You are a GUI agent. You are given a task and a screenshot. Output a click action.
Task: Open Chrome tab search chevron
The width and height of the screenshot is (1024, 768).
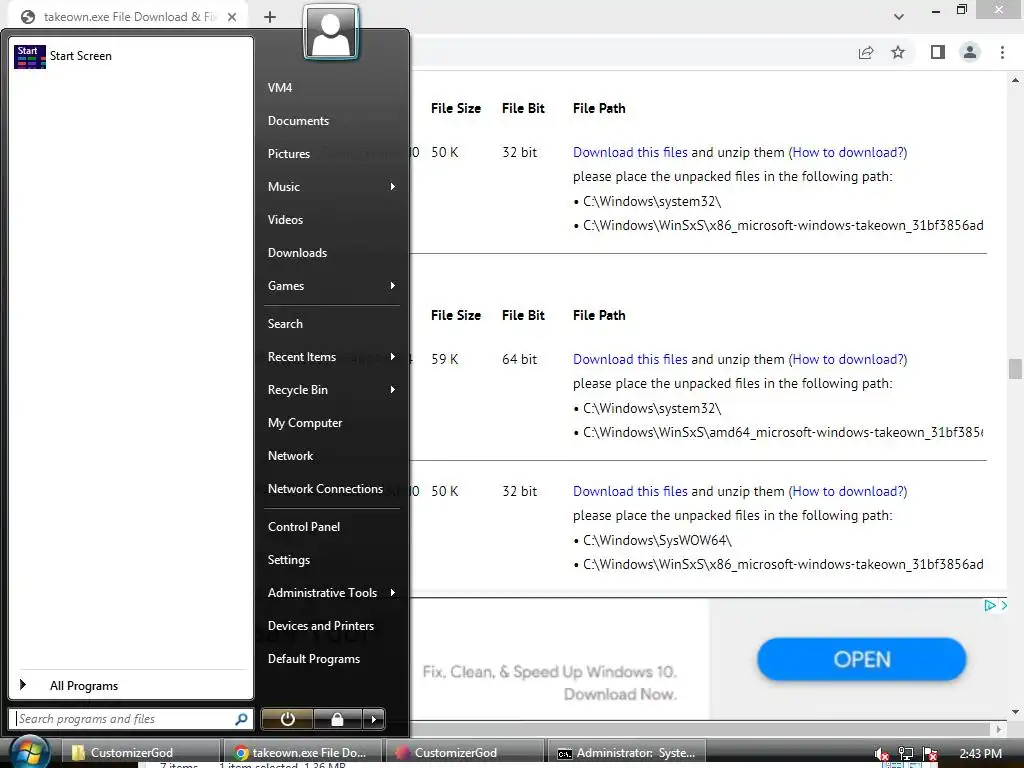point(899,17)
